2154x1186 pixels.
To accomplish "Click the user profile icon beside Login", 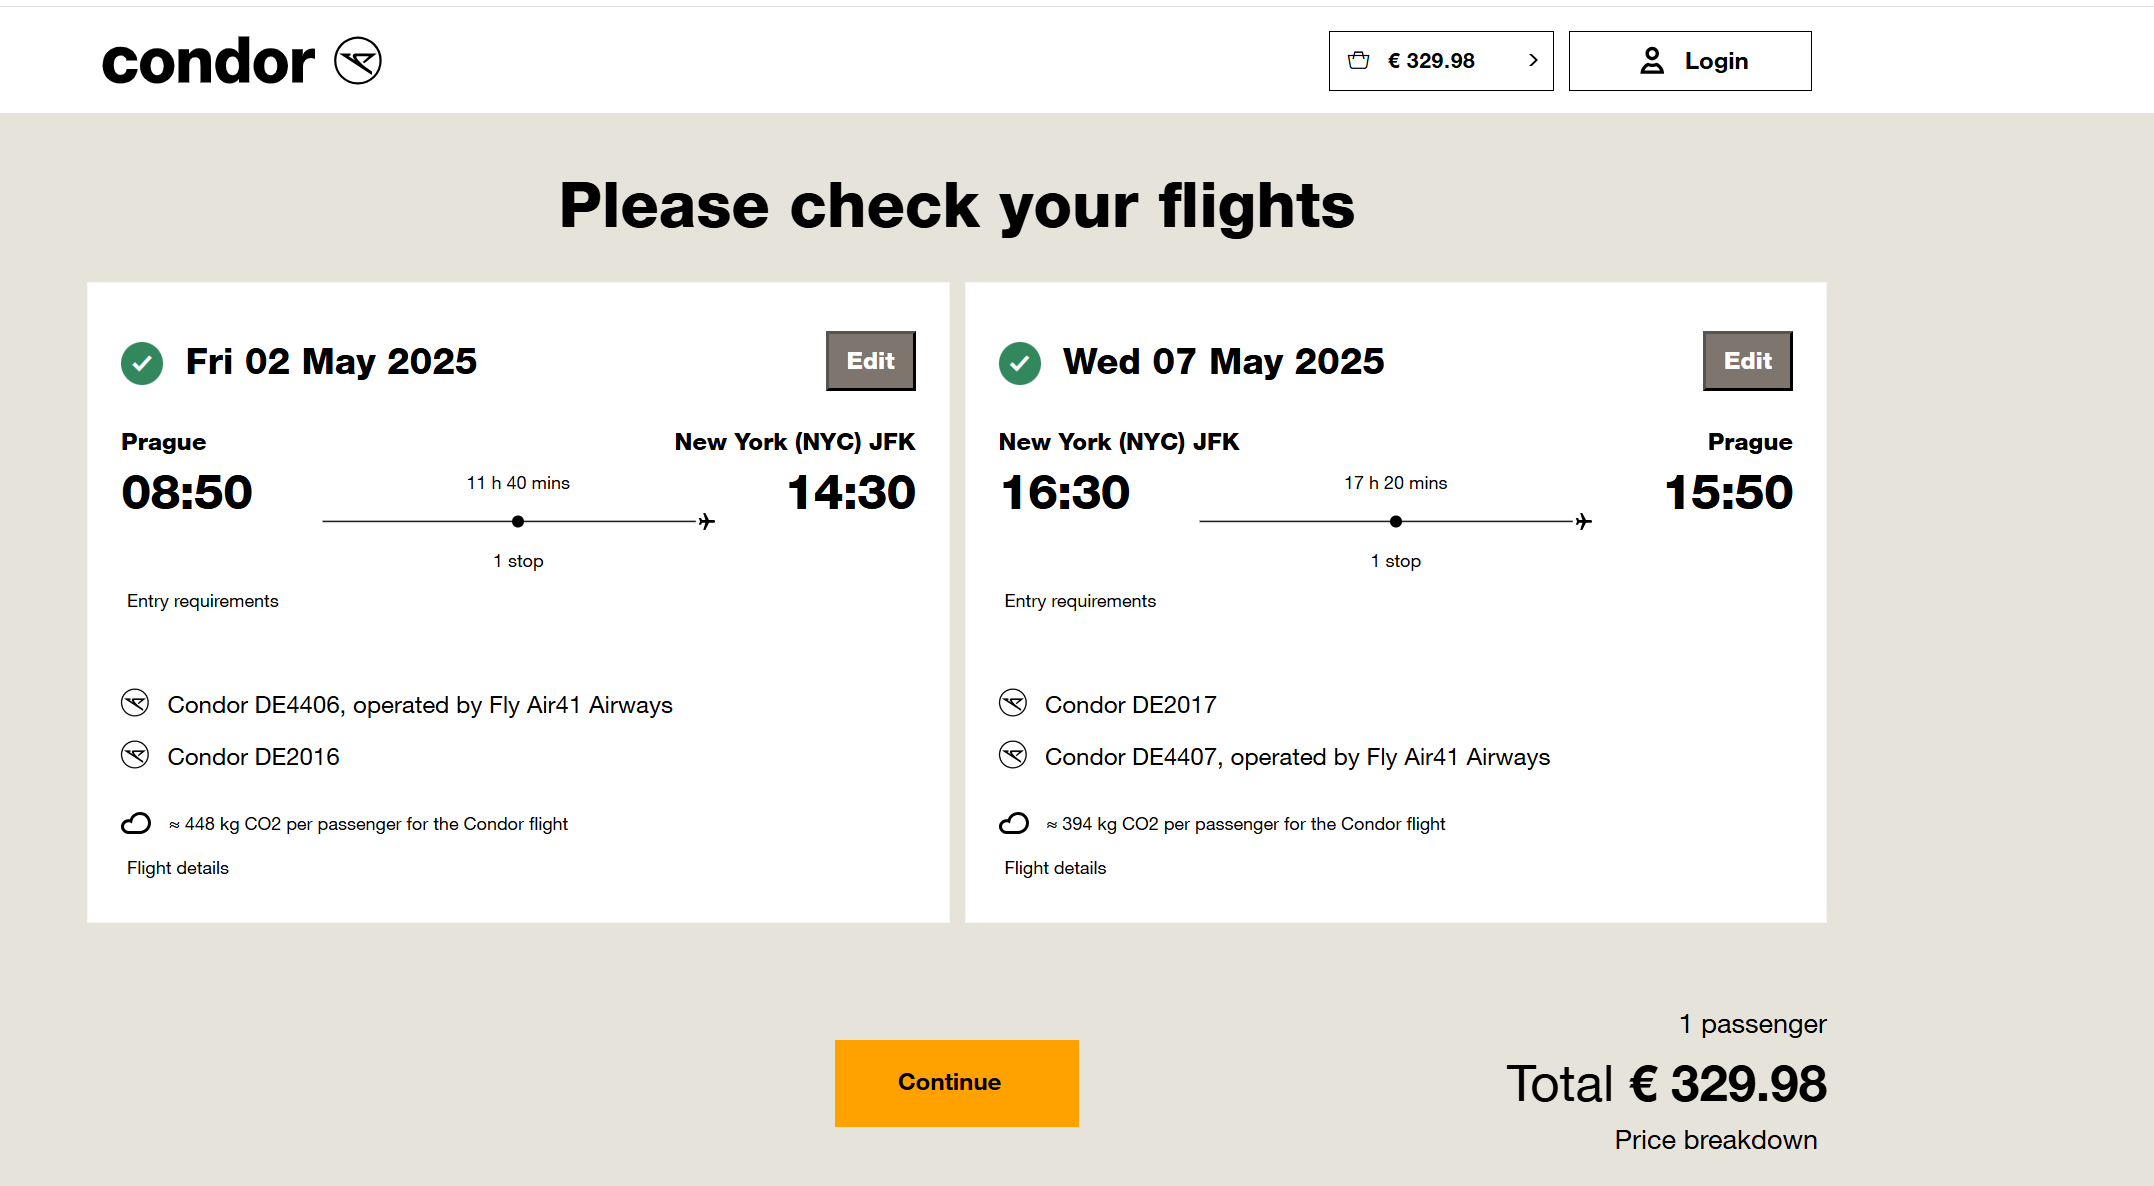I will point(1652,61).
